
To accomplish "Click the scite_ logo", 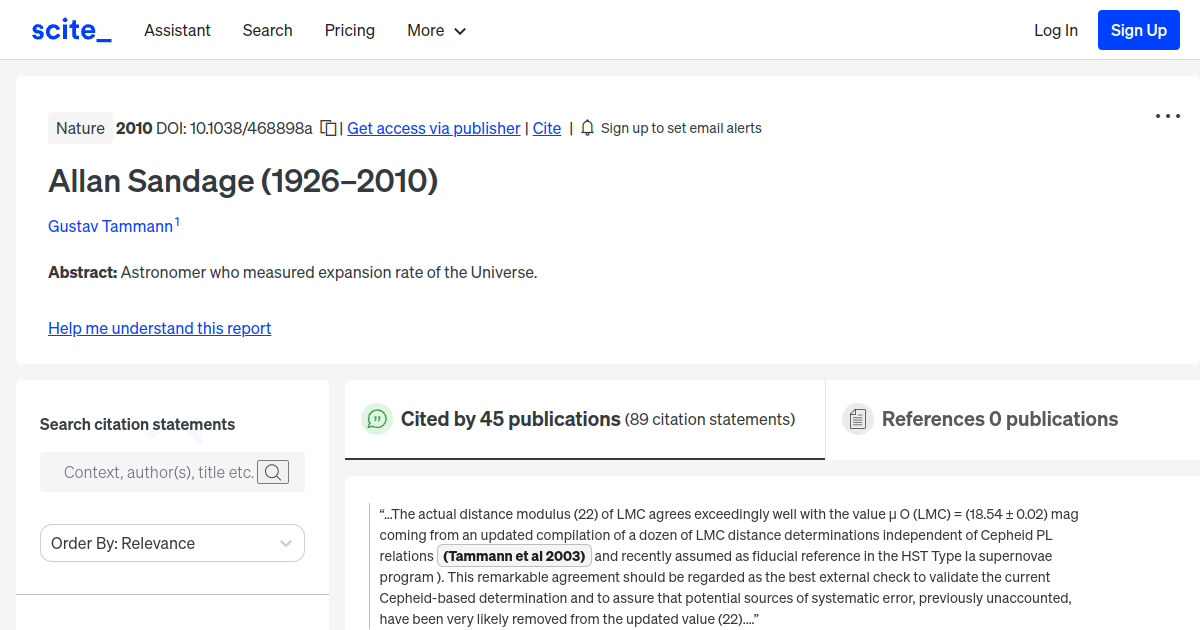I will coord(71,30).
